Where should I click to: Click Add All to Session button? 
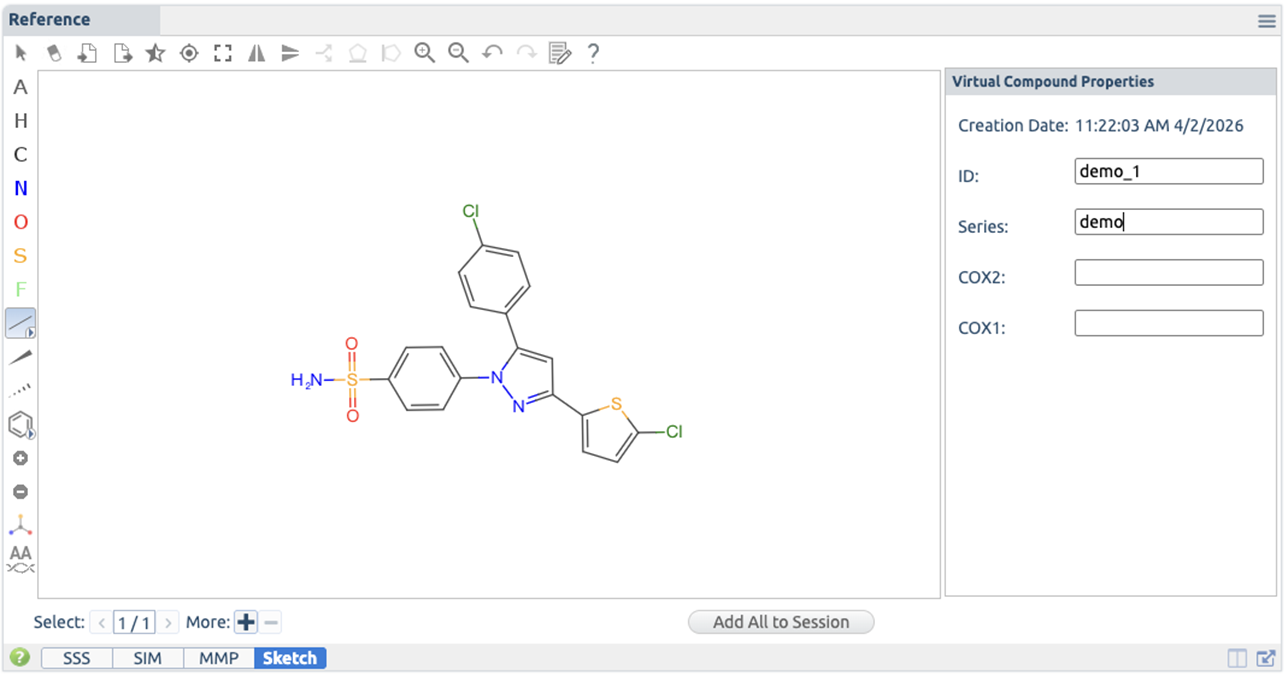(781, 622)
